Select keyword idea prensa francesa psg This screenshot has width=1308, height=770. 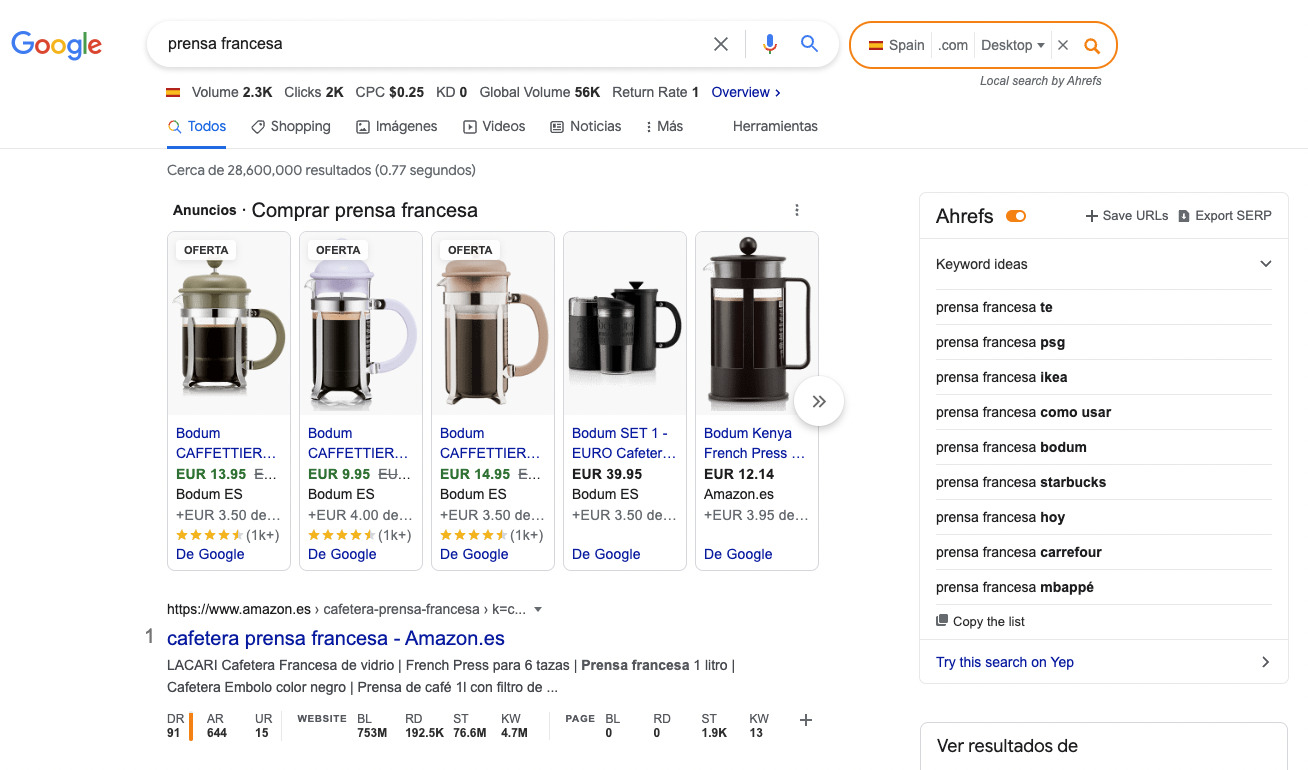point(1000,342)
